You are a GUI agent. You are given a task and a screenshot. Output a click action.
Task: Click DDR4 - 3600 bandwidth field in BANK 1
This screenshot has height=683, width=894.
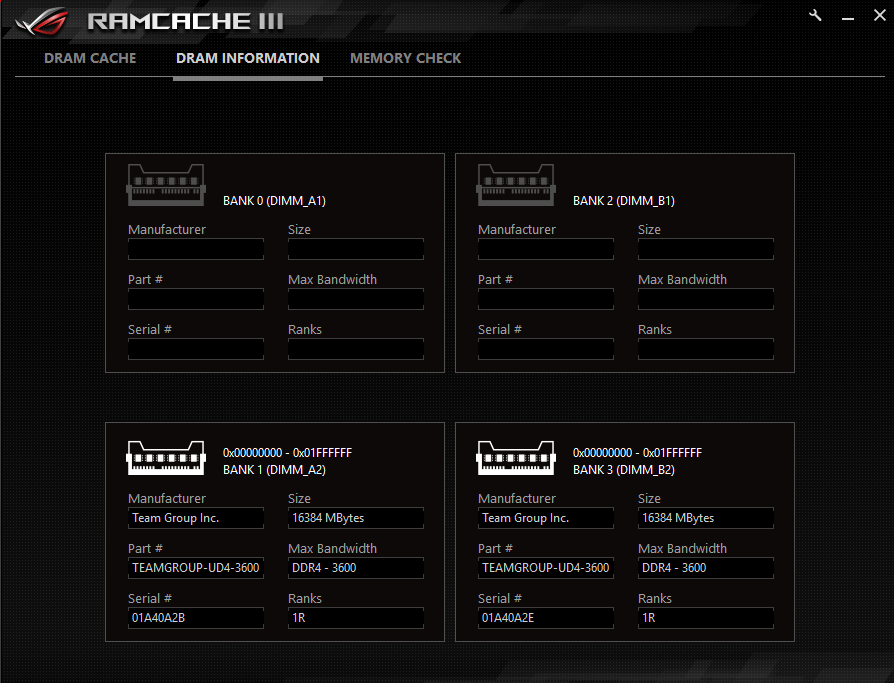point(356,568)
